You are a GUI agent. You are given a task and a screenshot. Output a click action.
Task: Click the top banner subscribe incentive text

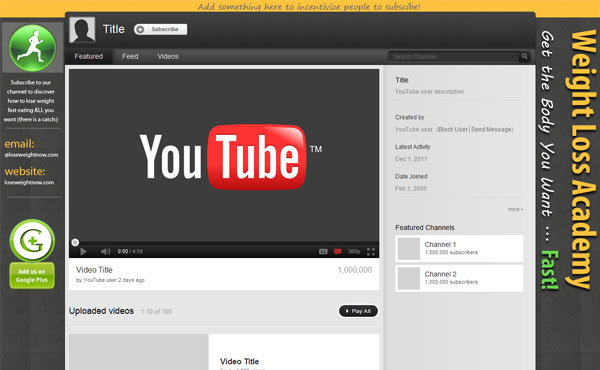pyautogui.click(x=309, y=7)
